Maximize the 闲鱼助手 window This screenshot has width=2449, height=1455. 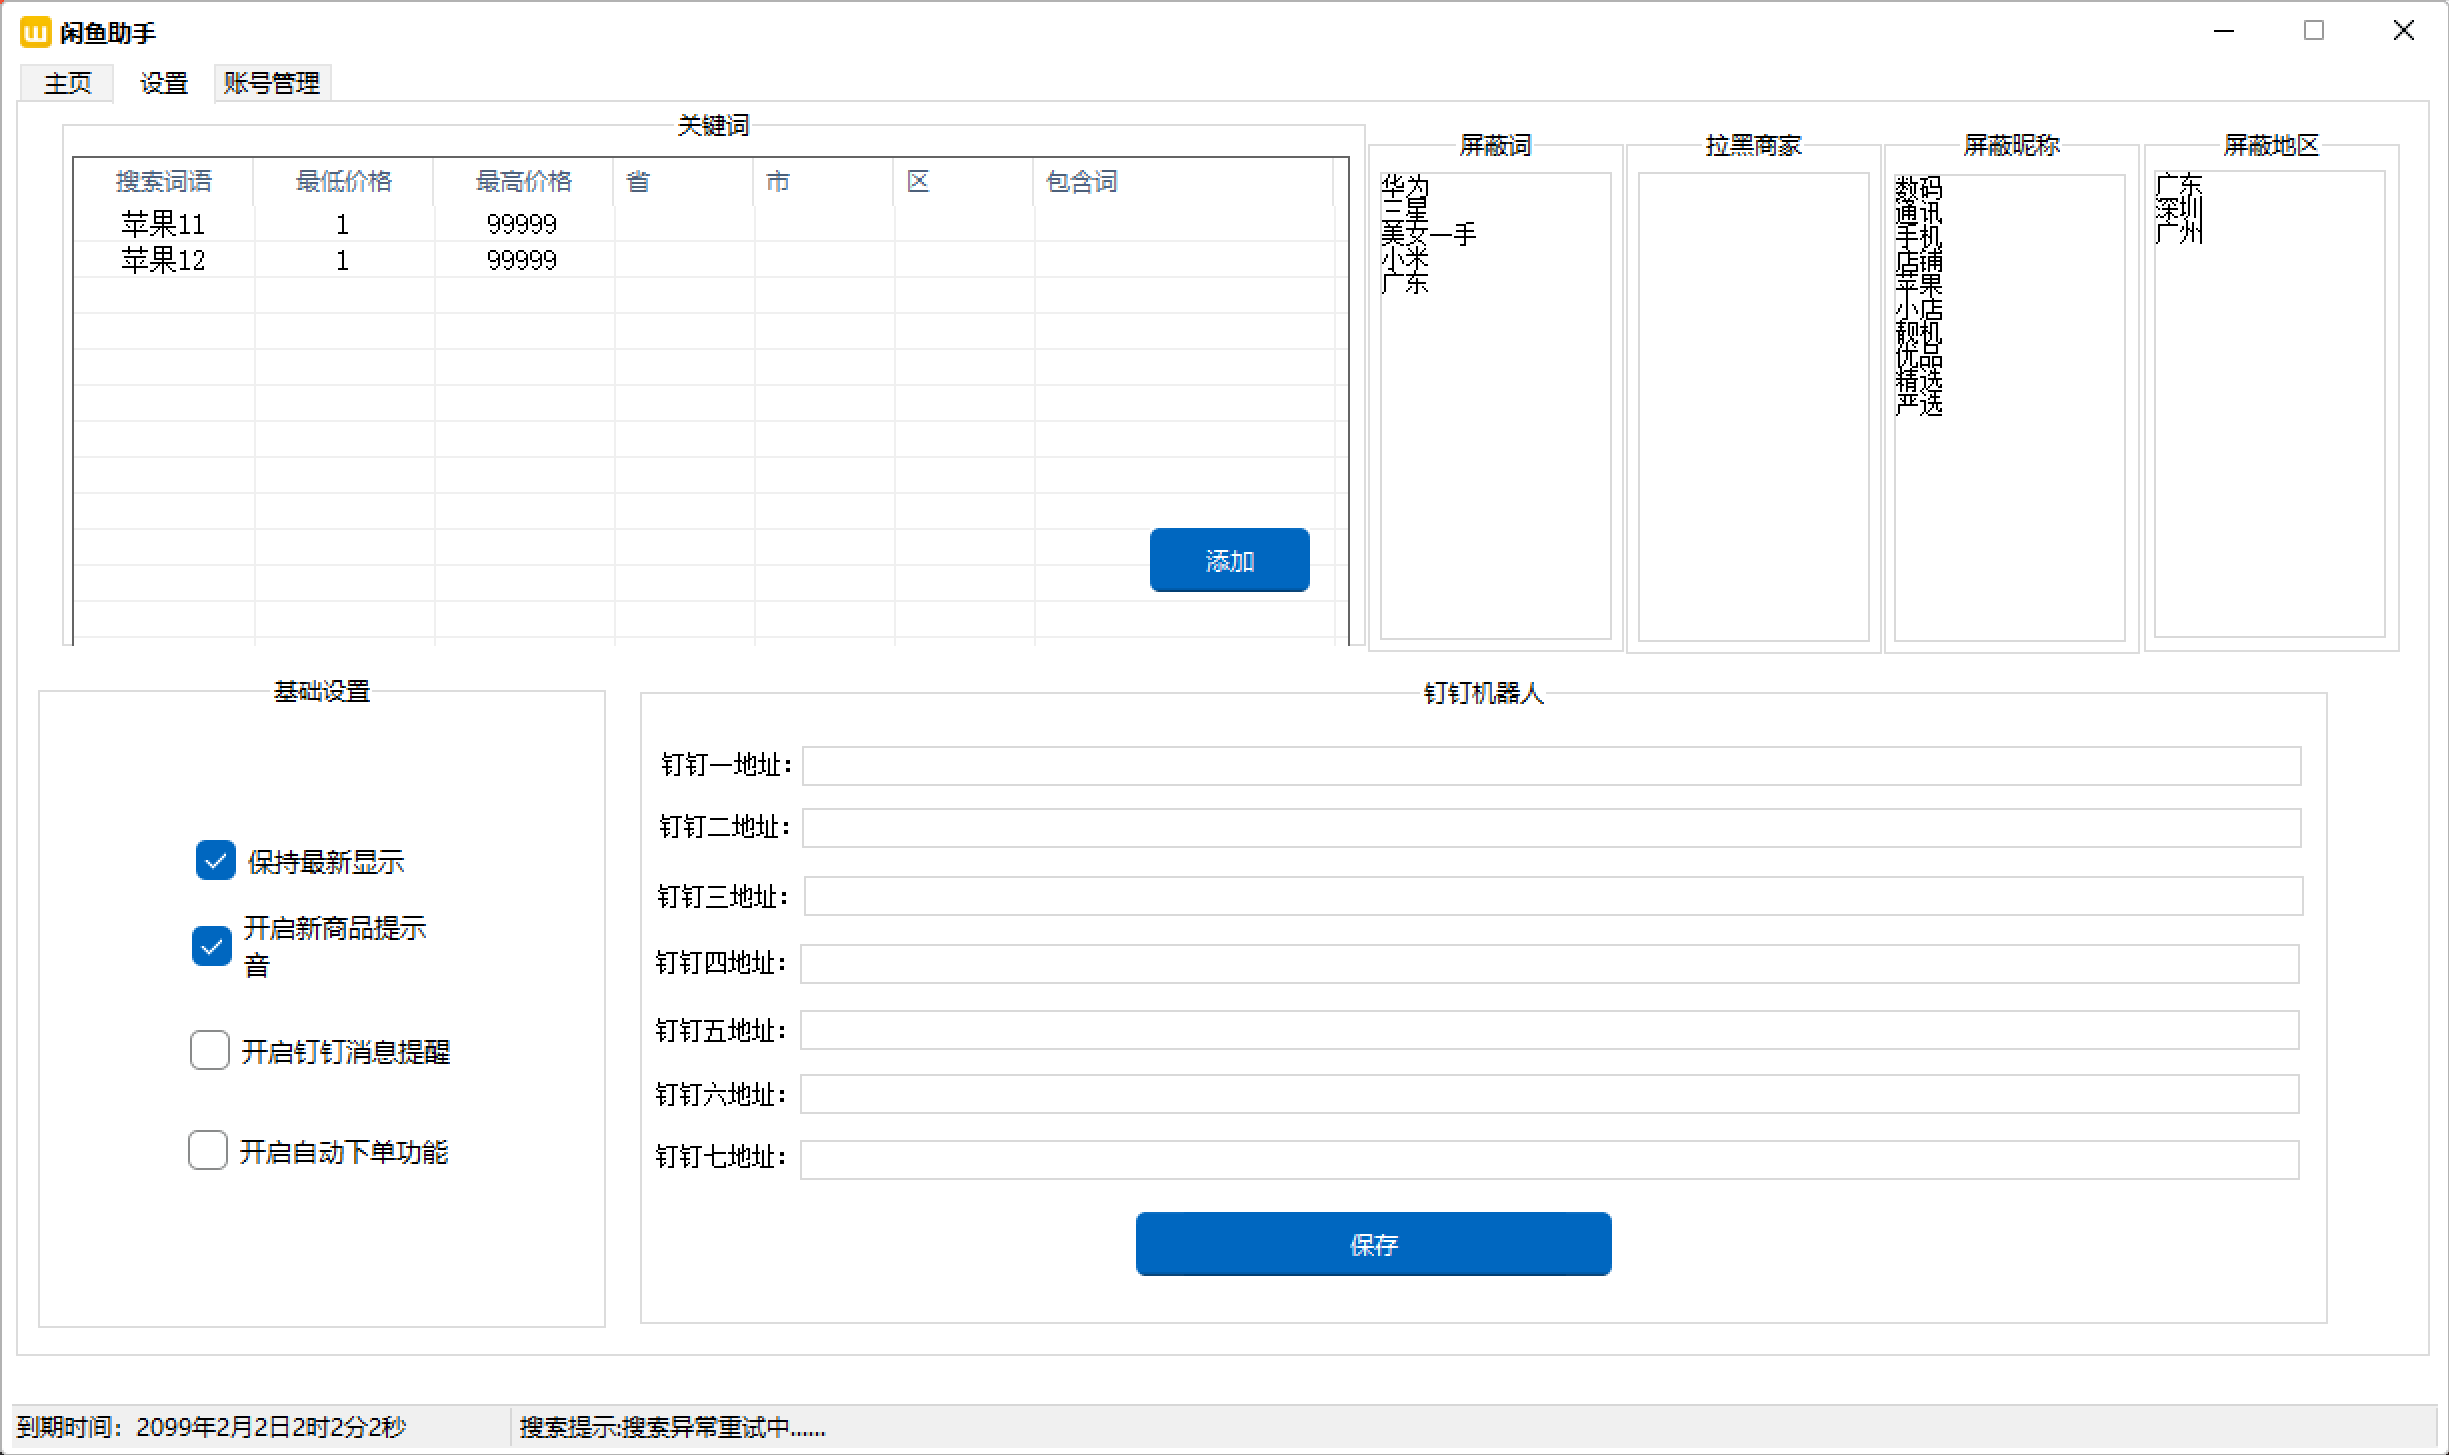pyautogui.click(x=2313, y=31)
